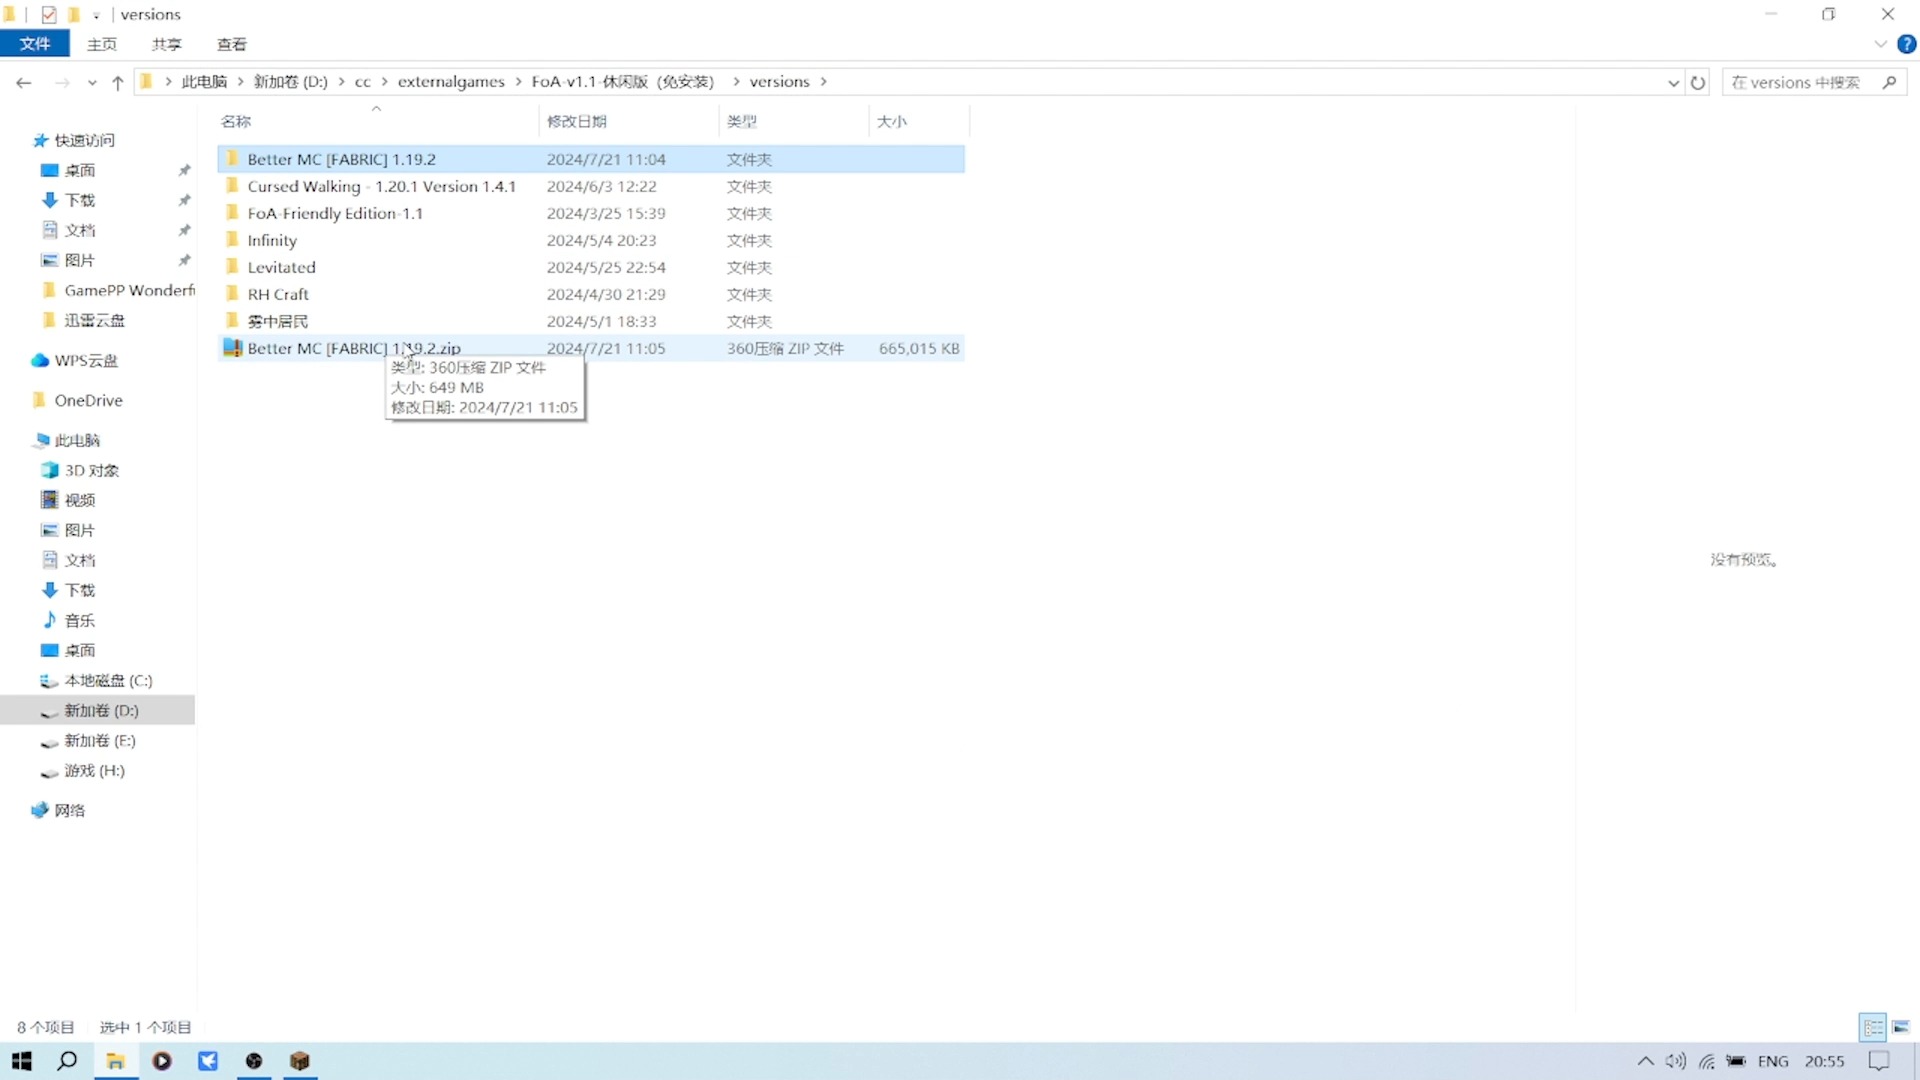This screenshot has height=1080, width=1920.
Task: Click the Refresh button beside address bar
Action: [x=1698, y=83]
